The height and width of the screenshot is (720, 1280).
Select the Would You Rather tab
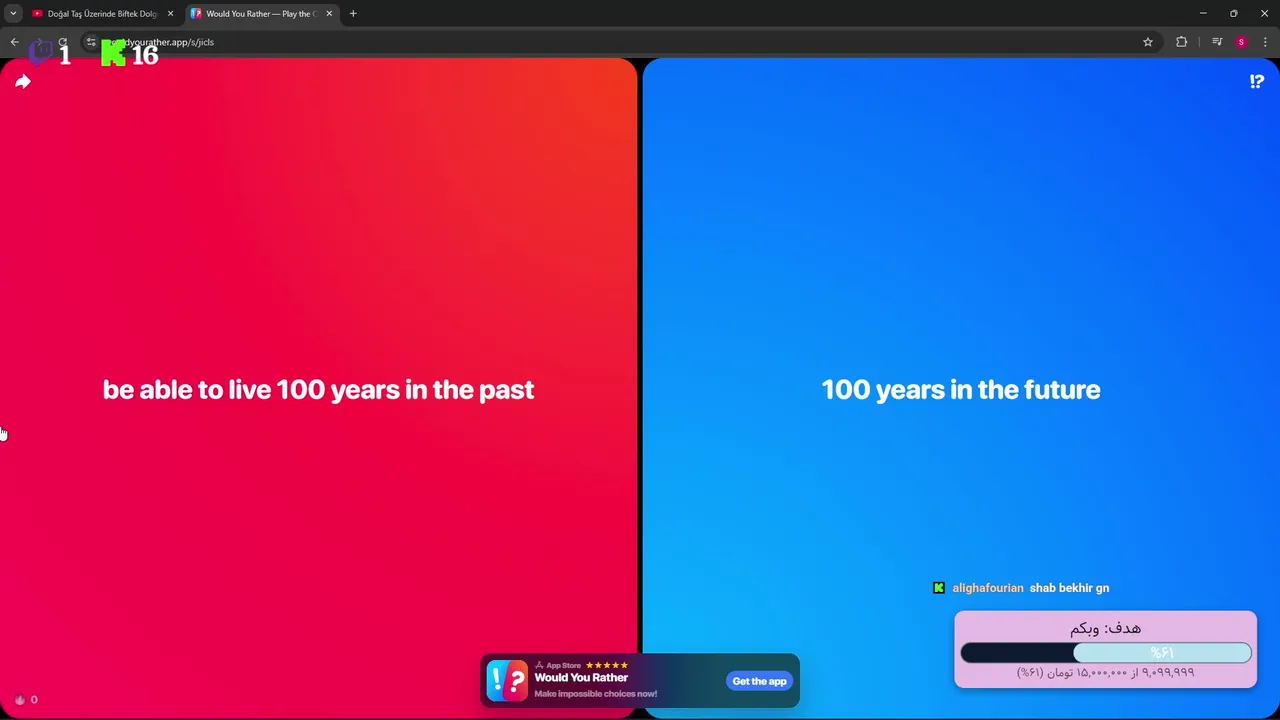click(262, 14)
